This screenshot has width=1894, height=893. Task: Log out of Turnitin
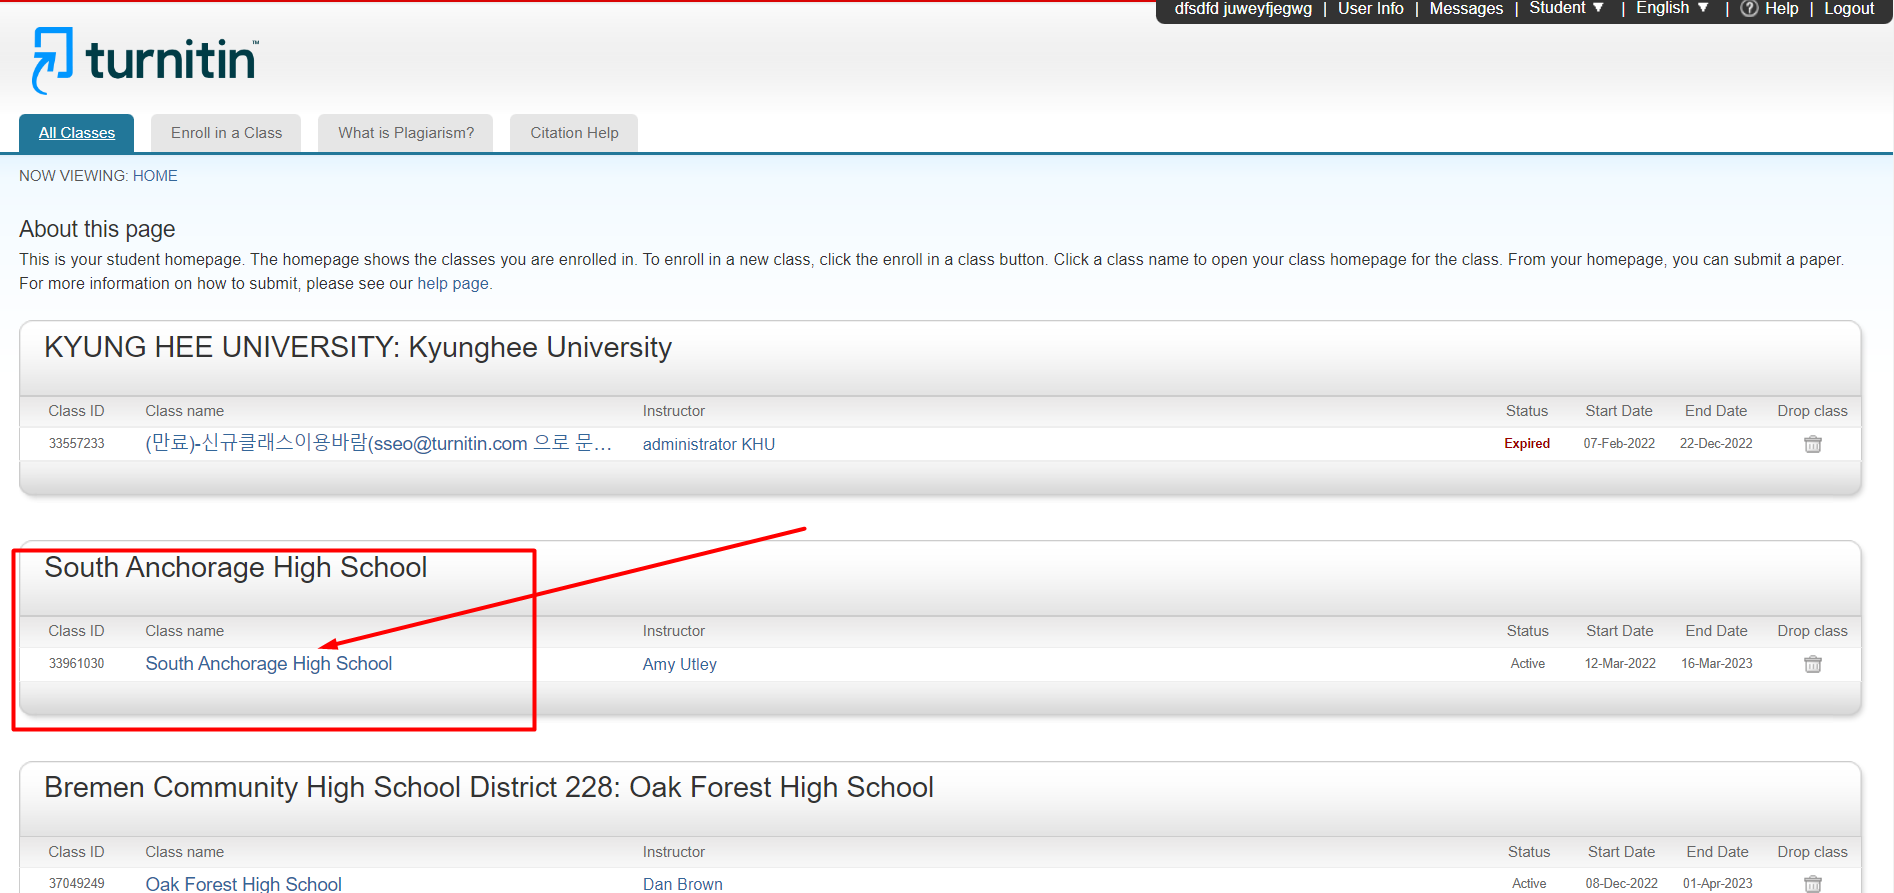coord(1849,9)
